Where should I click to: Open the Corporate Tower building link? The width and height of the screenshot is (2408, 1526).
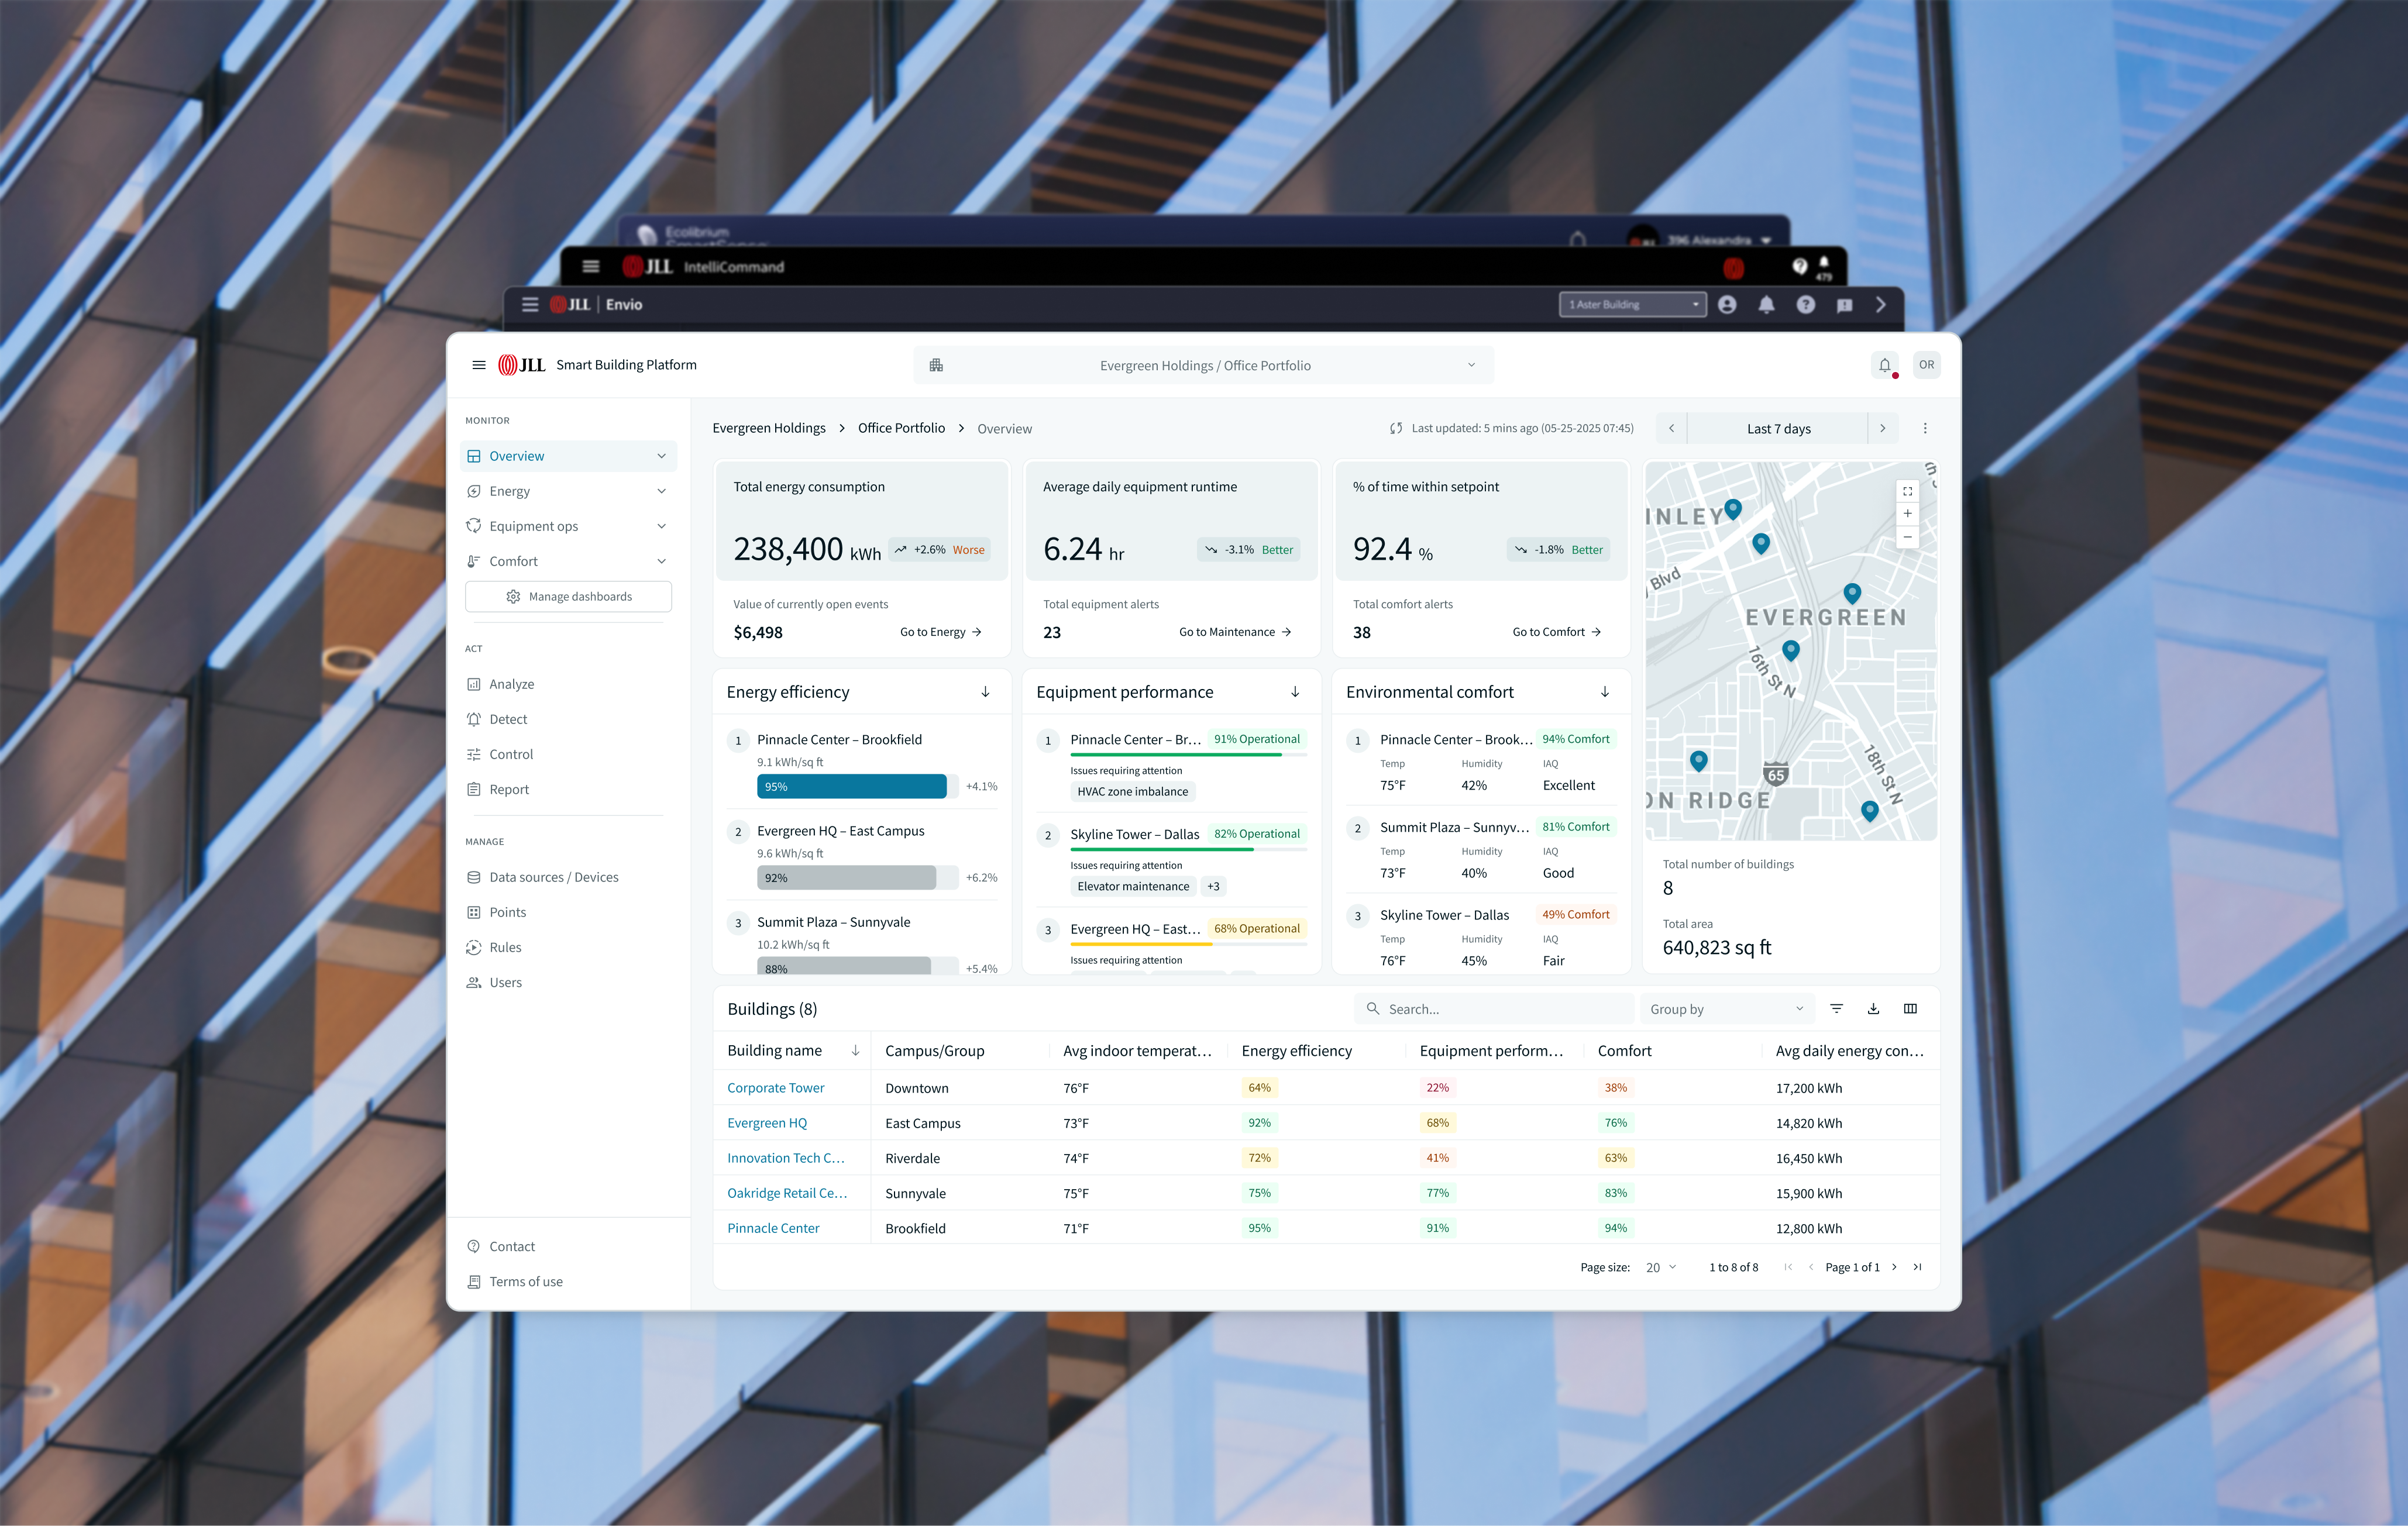(x=776, y=1088)
